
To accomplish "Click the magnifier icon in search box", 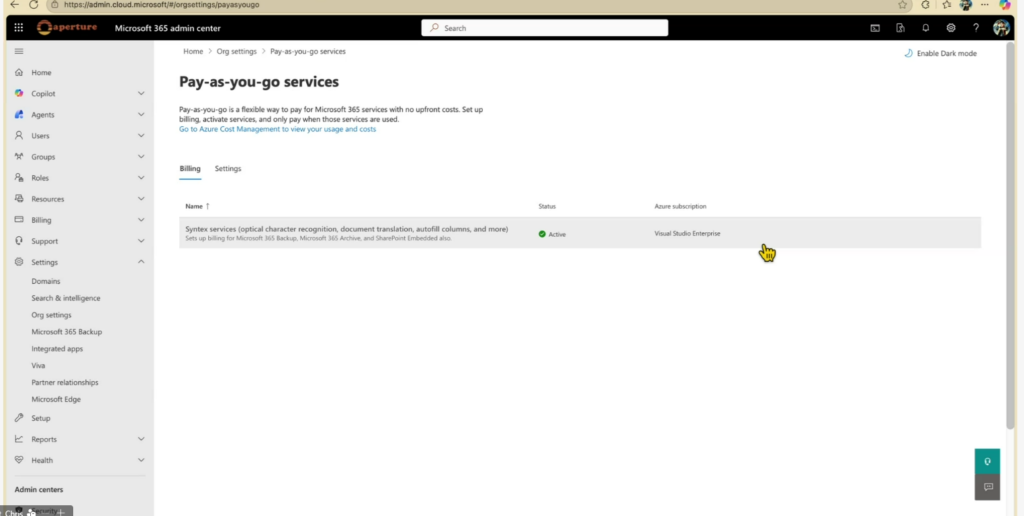I will pos(434,28).
